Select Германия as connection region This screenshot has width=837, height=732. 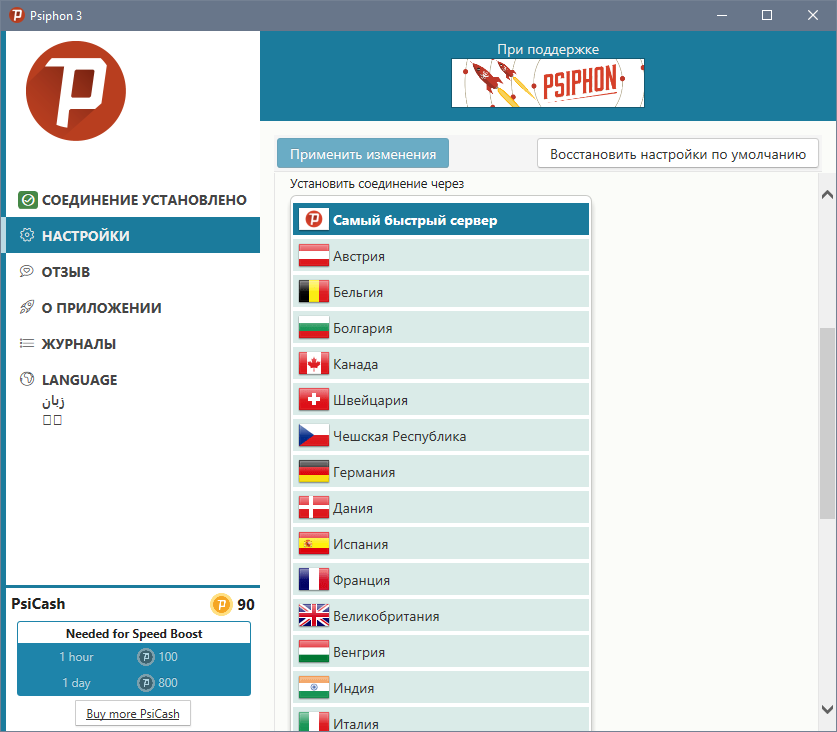(x=441, y=472)
